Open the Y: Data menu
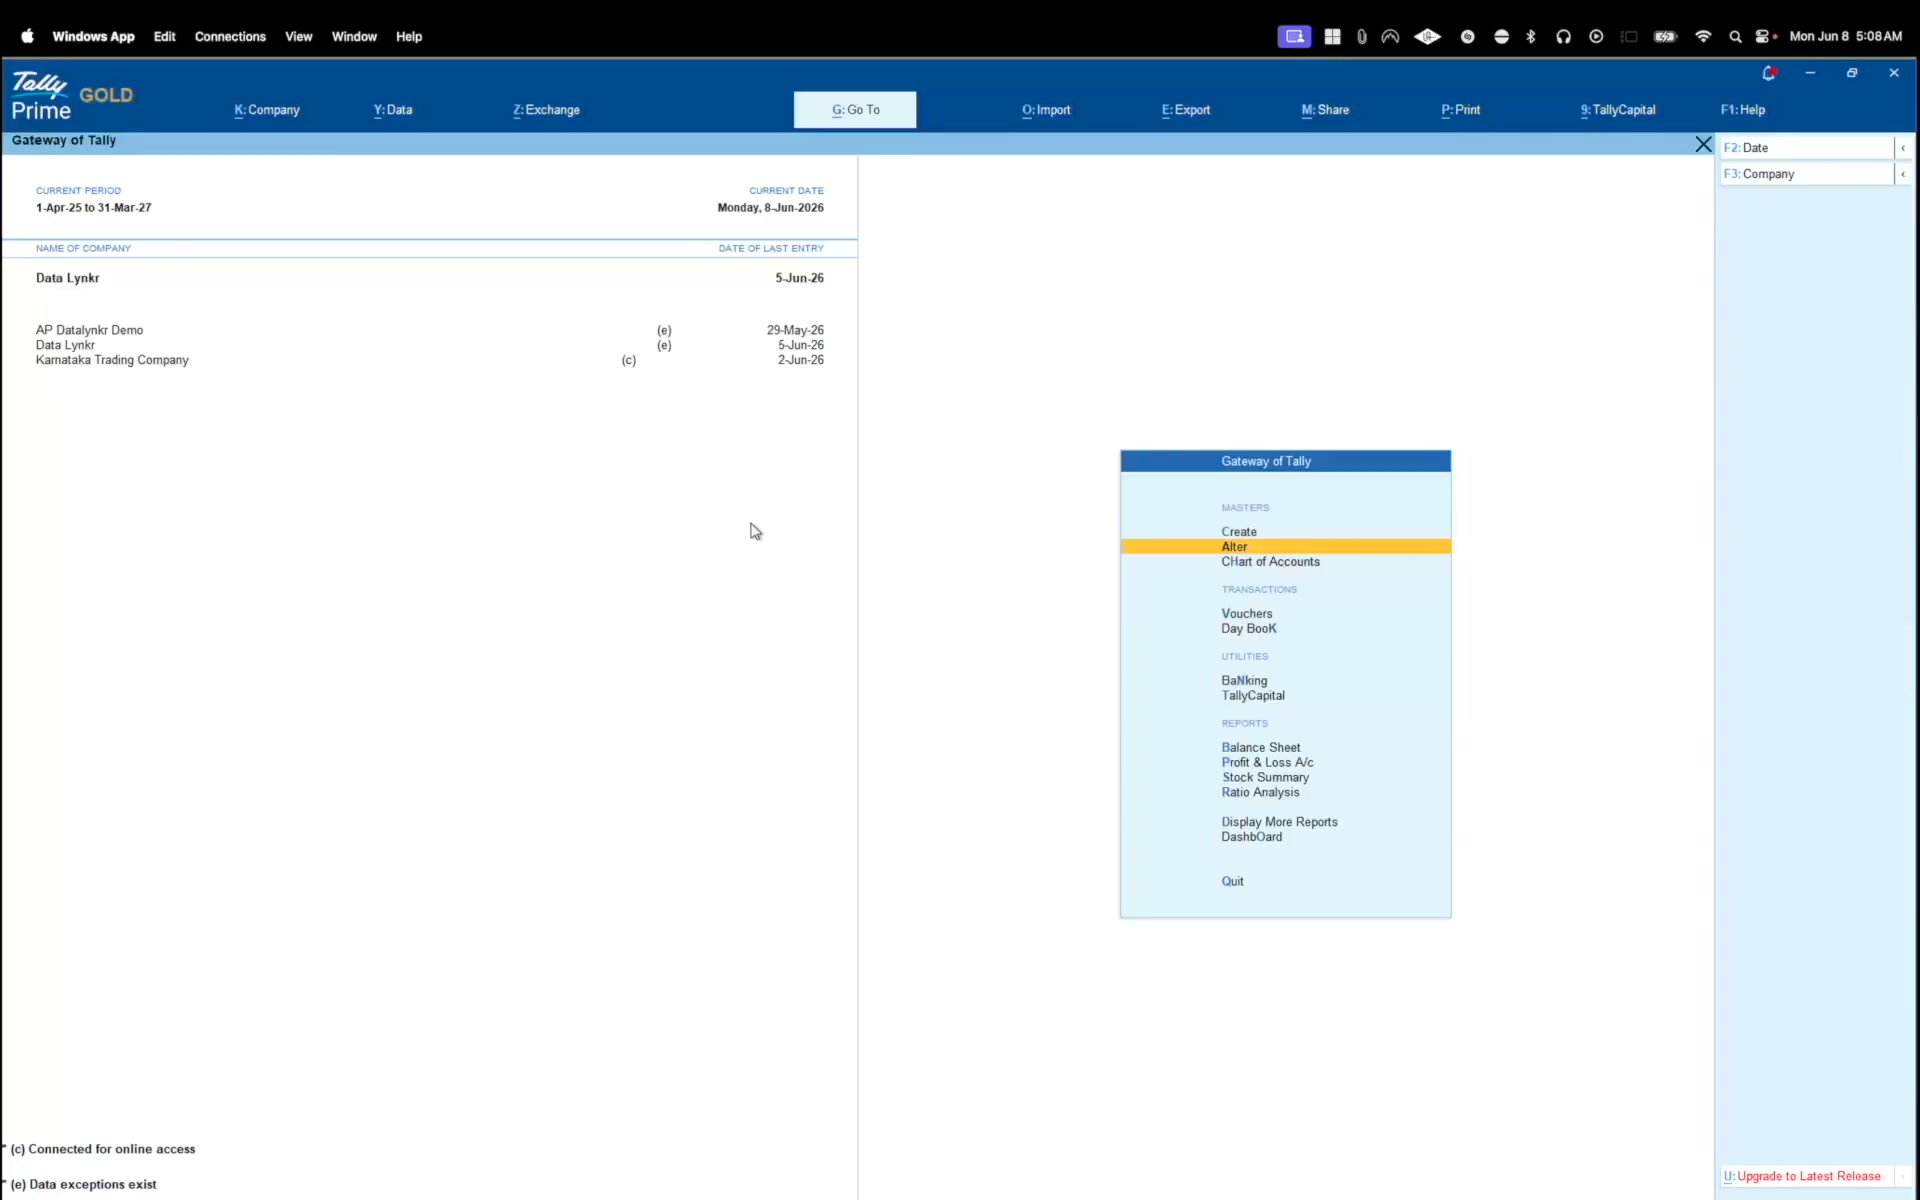The width and height of the screenshot is (1920, 1200). 393,110
